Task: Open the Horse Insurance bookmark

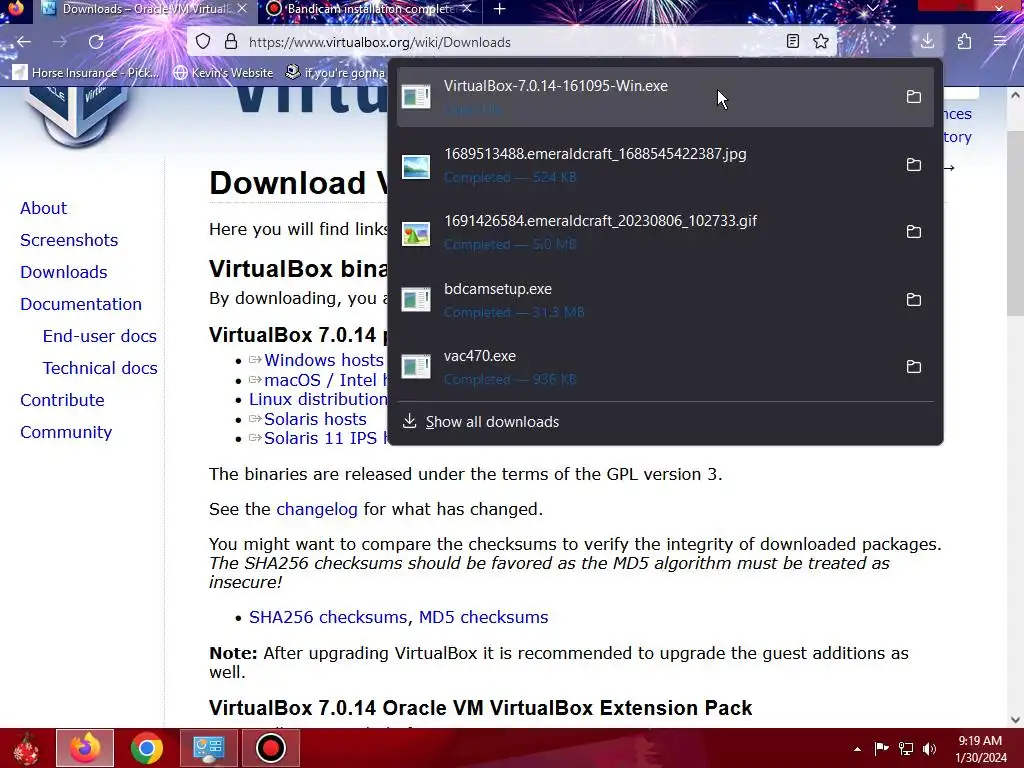Action: 86,72
